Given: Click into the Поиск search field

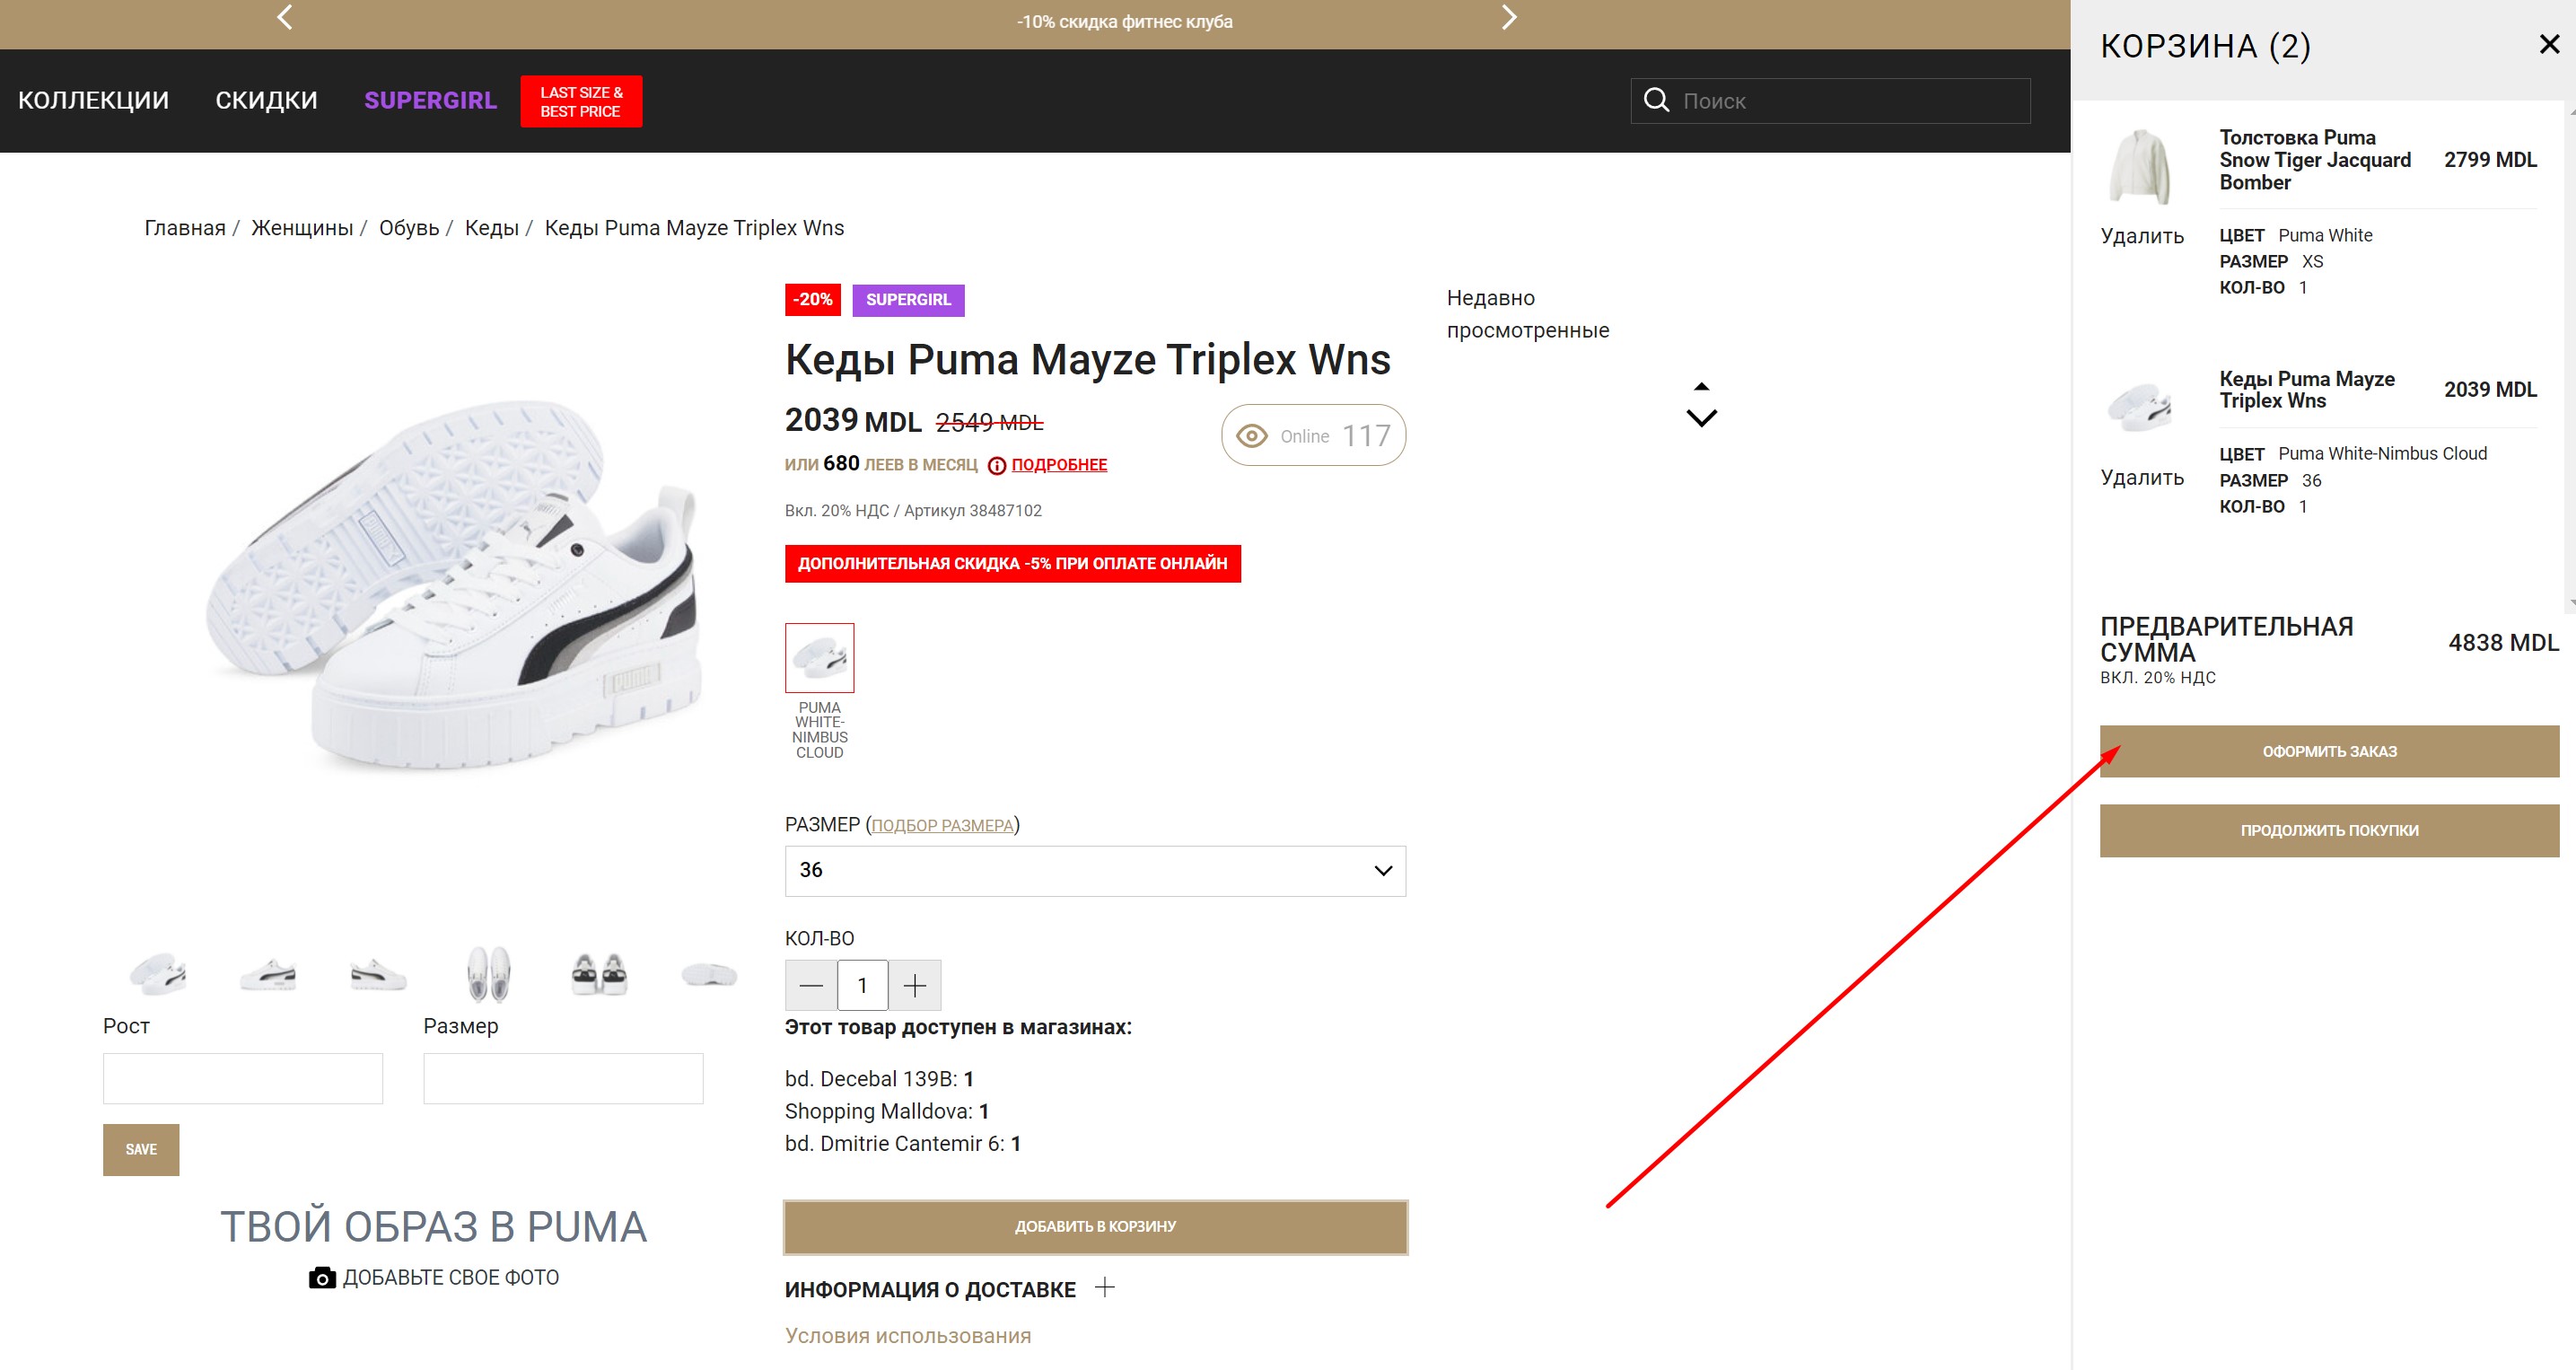Looking at the screenshot, I should (1830, 101).
